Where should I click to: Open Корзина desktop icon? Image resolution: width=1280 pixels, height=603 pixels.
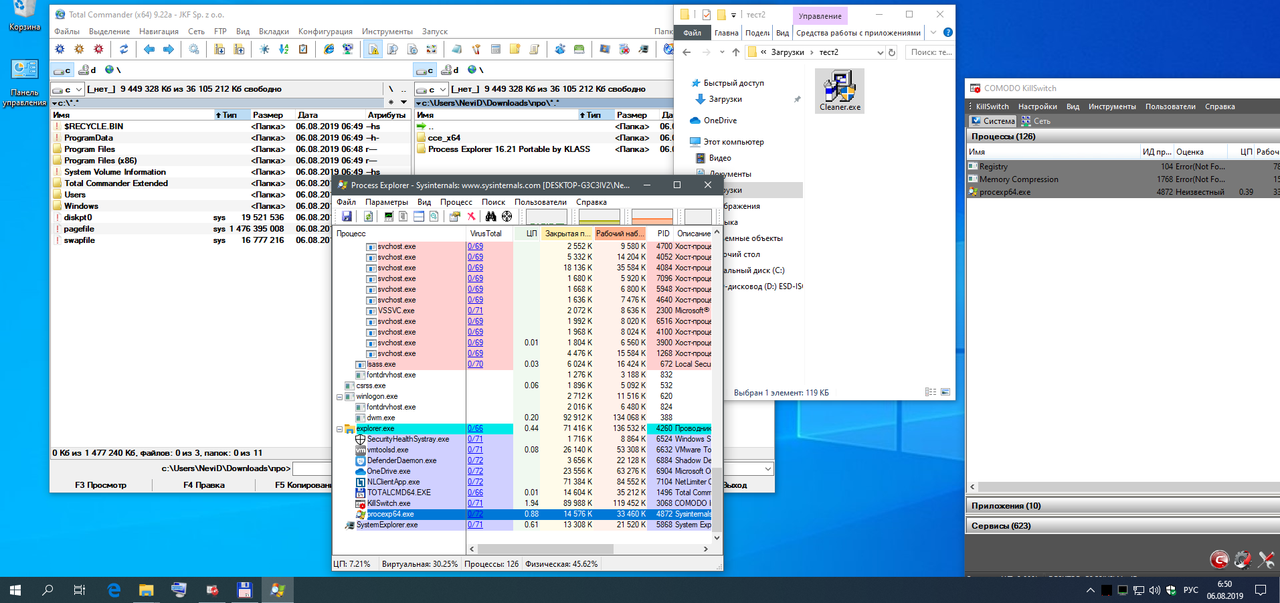pyautogui.click(x=24, y=17)
